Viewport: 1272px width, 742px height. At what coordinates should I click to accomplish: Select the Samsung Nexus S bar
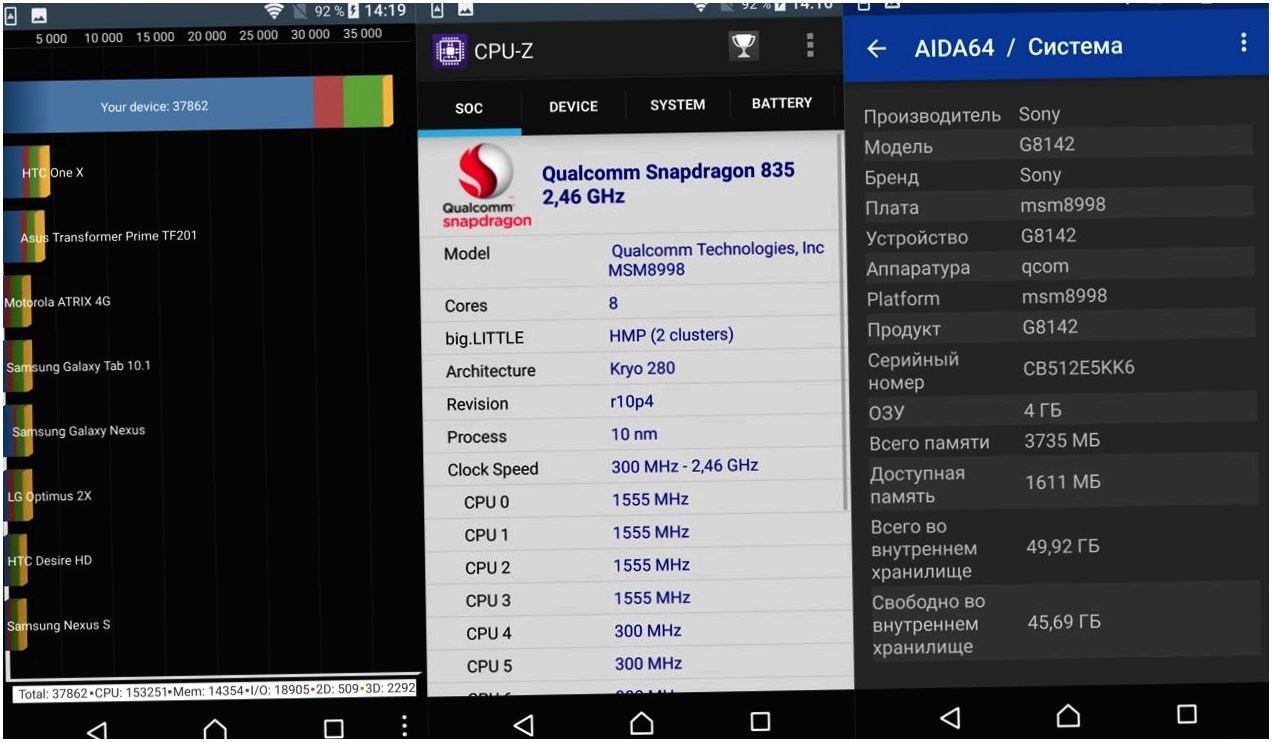[x=15, y=625]
